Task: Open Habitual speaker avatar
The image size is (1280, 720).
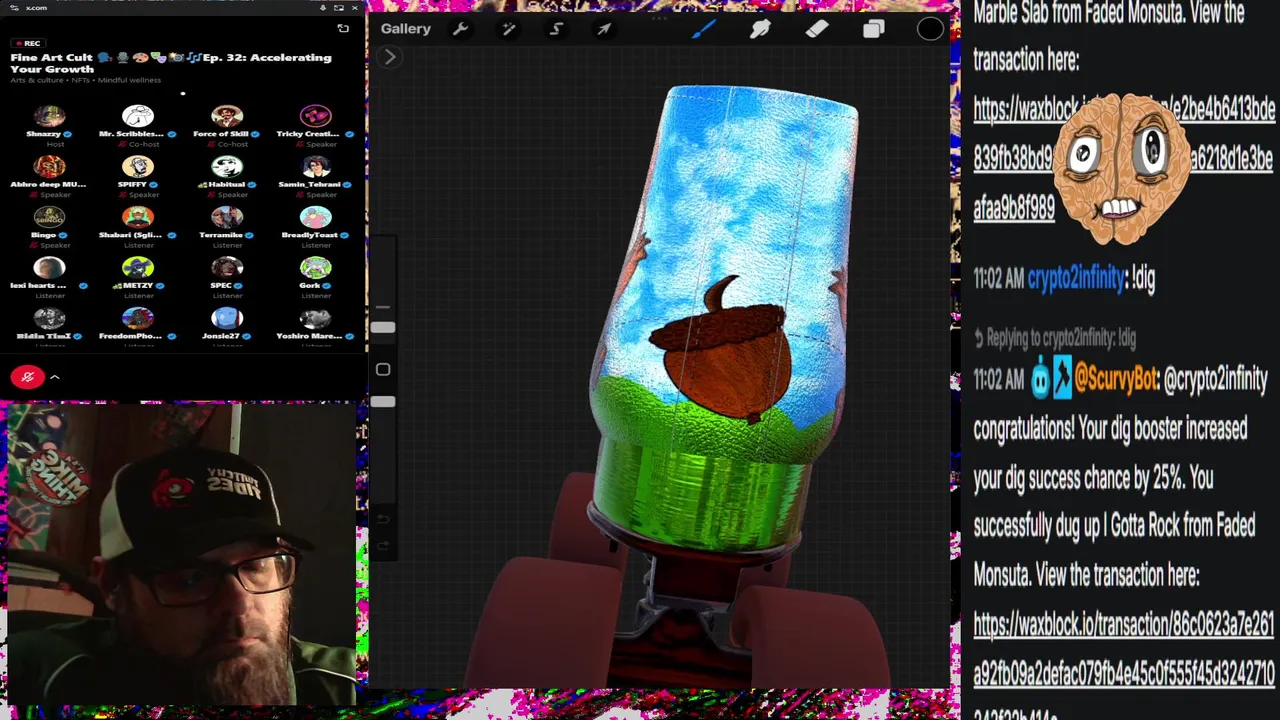Action: tap(227, 167)
